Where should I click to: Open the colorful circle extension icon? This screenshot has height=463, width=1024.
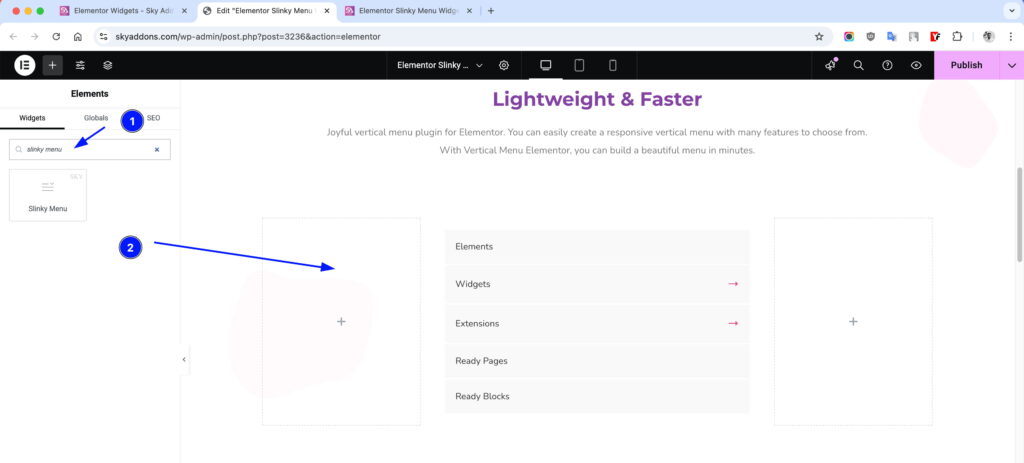point(848,37)
